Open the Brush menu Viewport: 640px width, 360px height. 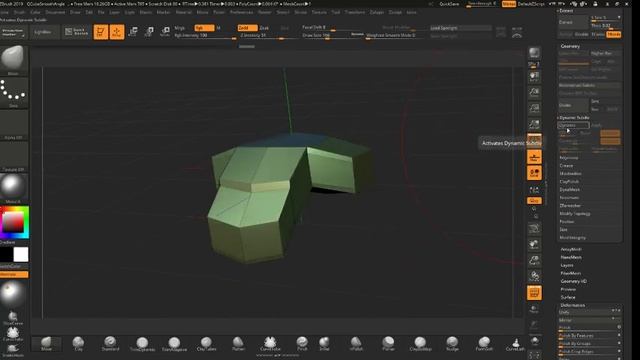19,12
